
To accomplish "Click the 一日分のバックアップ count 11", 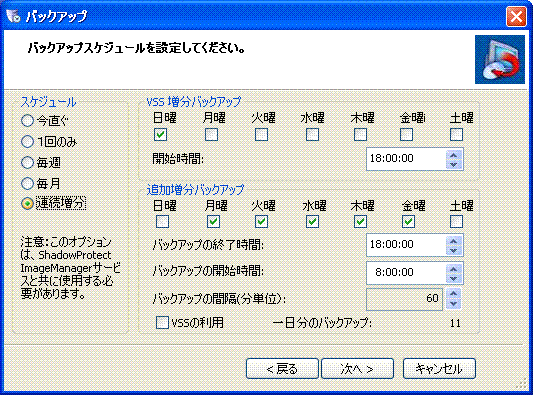I will [x=455, y=323].
